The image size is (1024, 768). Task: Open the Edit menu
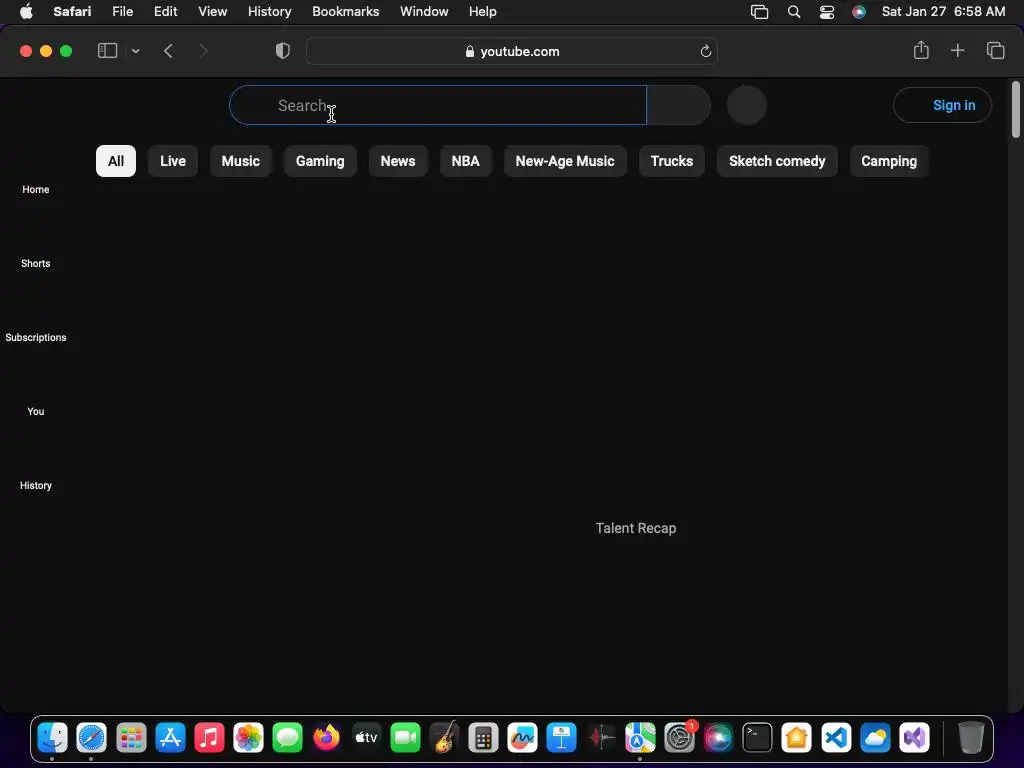tap(165, 12)
